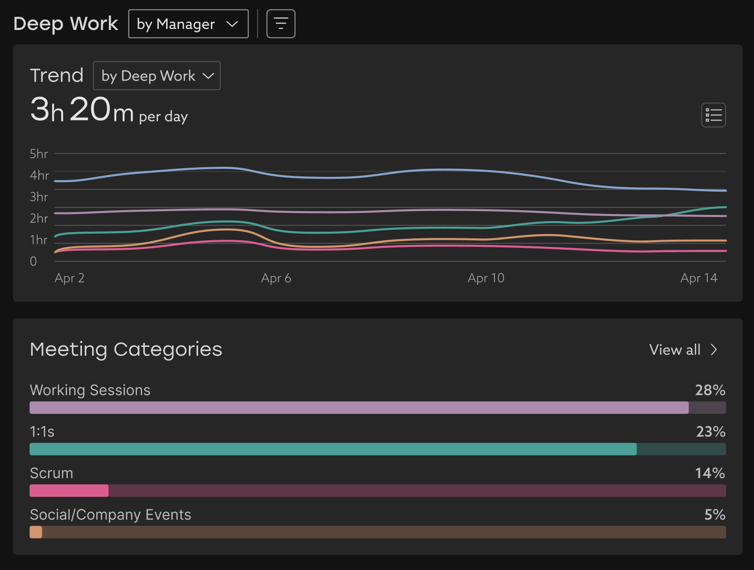Open the by Deep Work trend dropdown
Viewport: 754px width, 570px height.
157,76
